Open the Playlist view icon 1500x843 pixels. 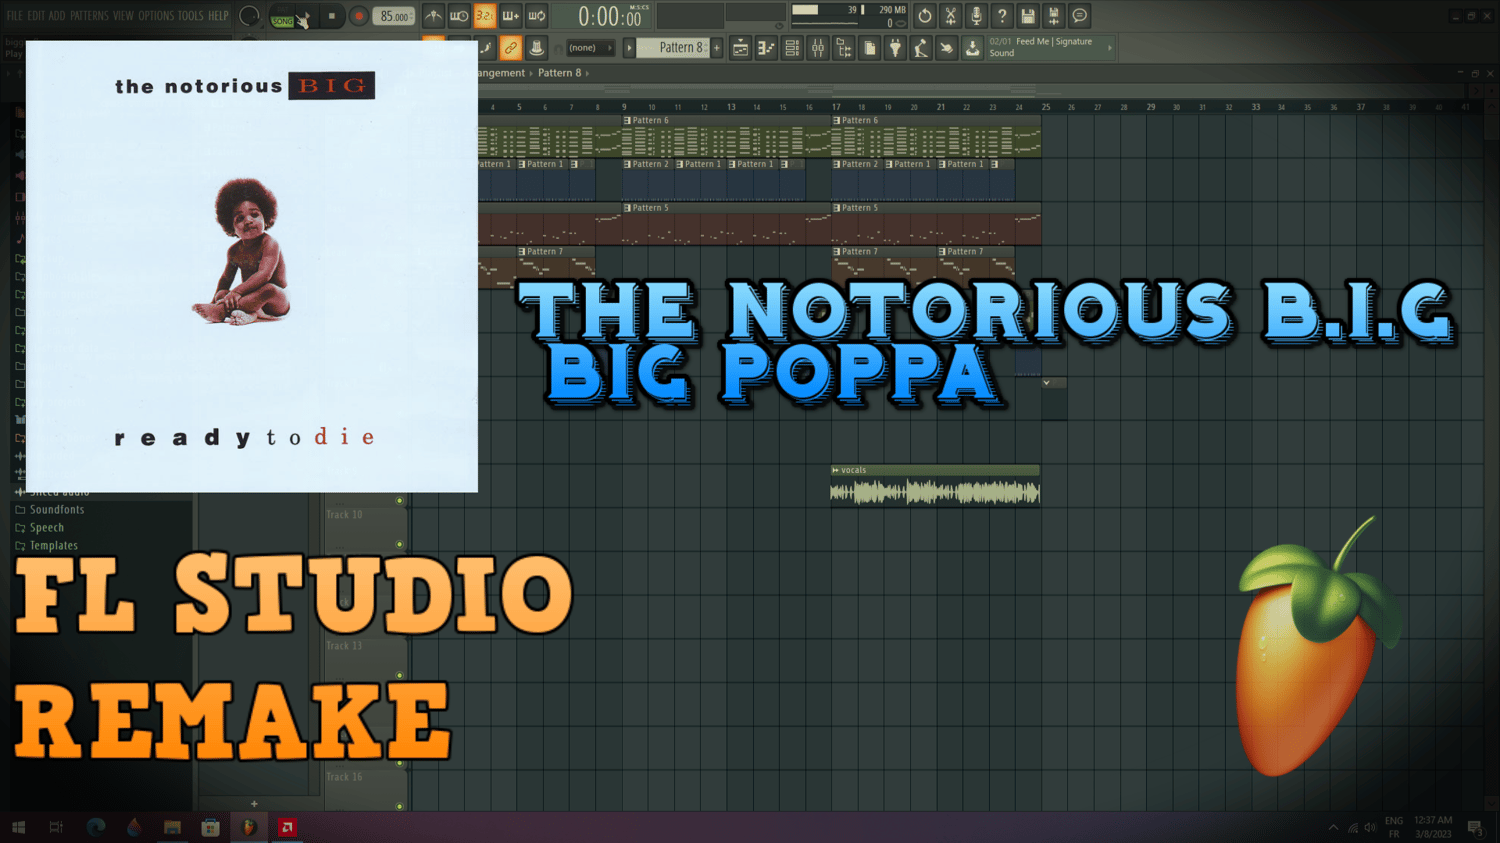(x=740, y=48)
